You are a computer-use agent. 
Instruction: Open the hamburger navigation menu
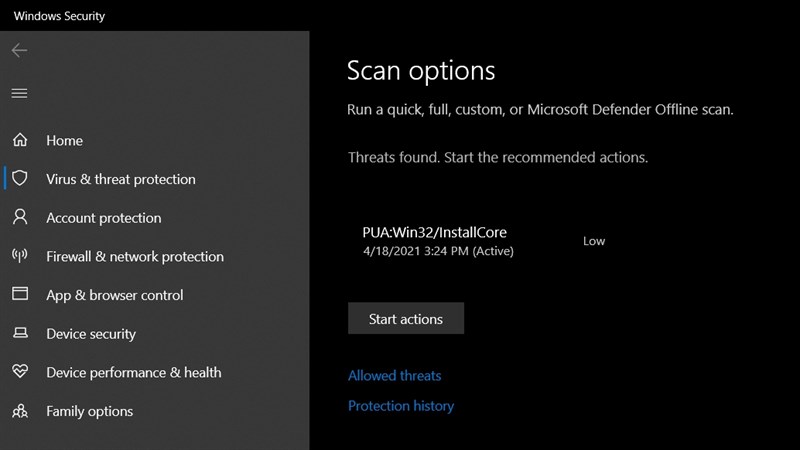(19, 93)
